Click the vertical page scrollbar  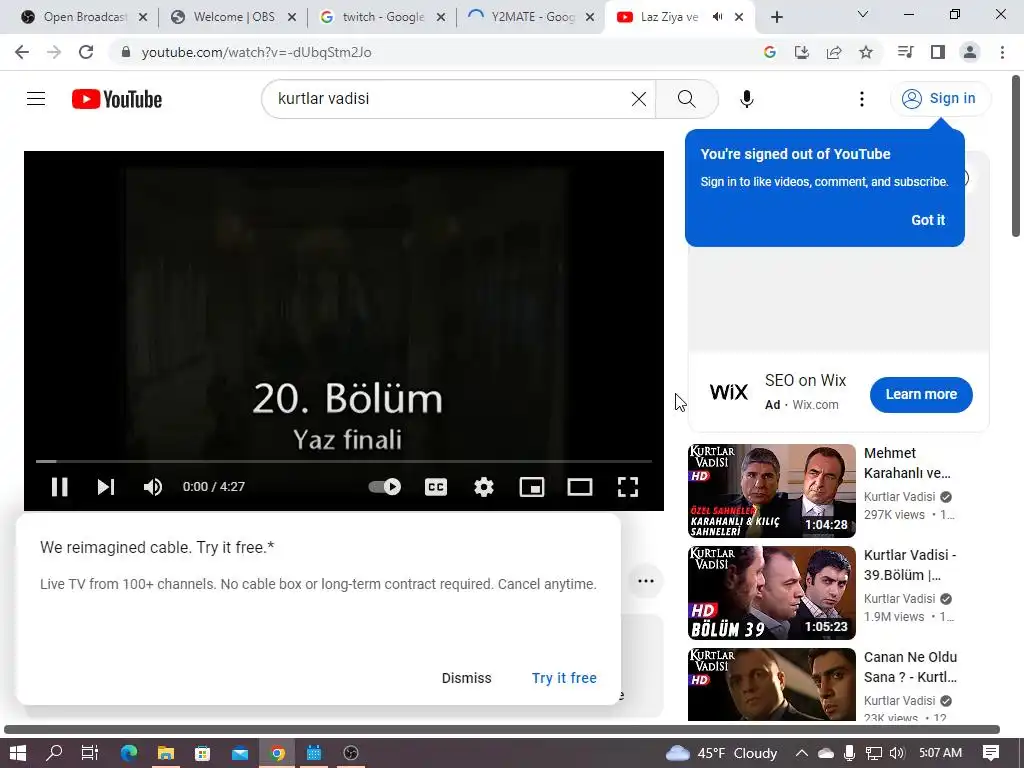pyautogui.click(x=1016, y=157)
